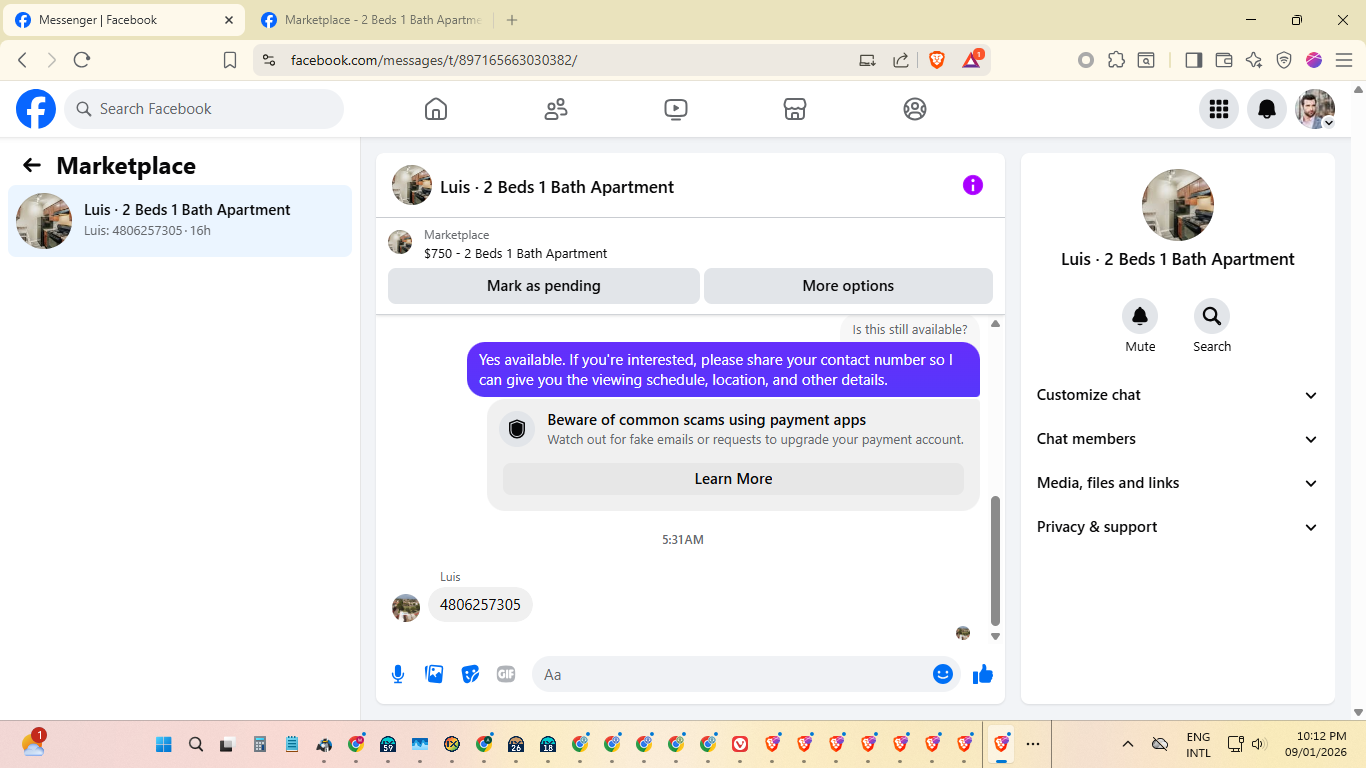This screenshot has height=768, width=1366.
Task: Click Mark as pending button
Action: click(544, 286)
